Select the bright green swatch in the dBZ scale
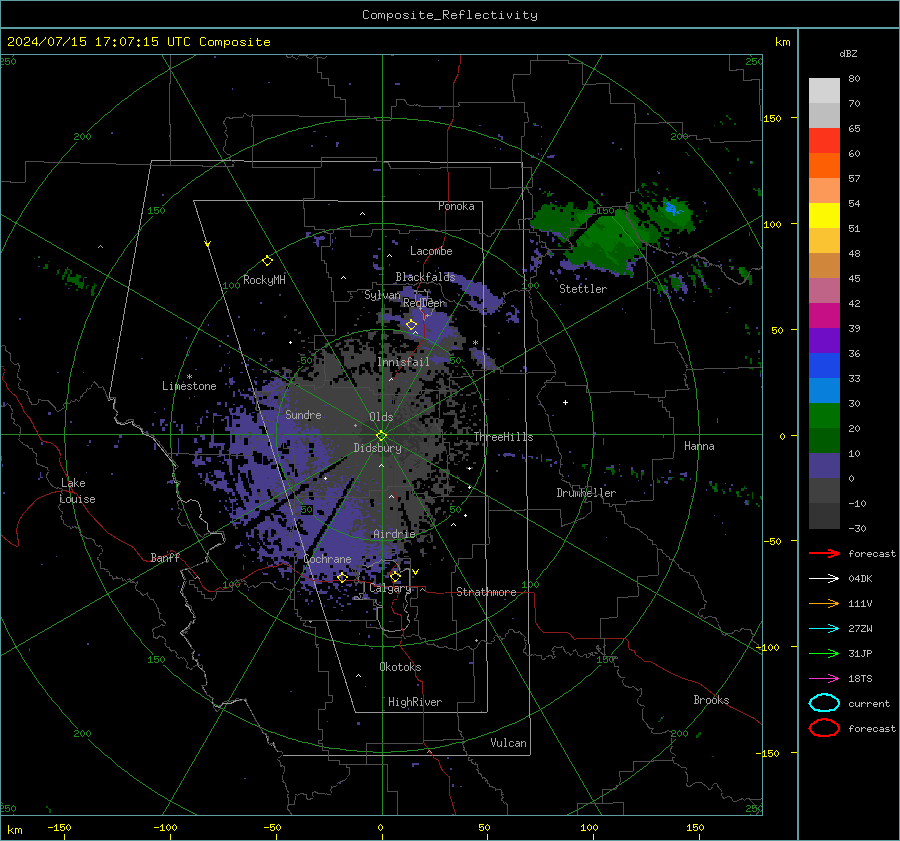 [824, 416]
